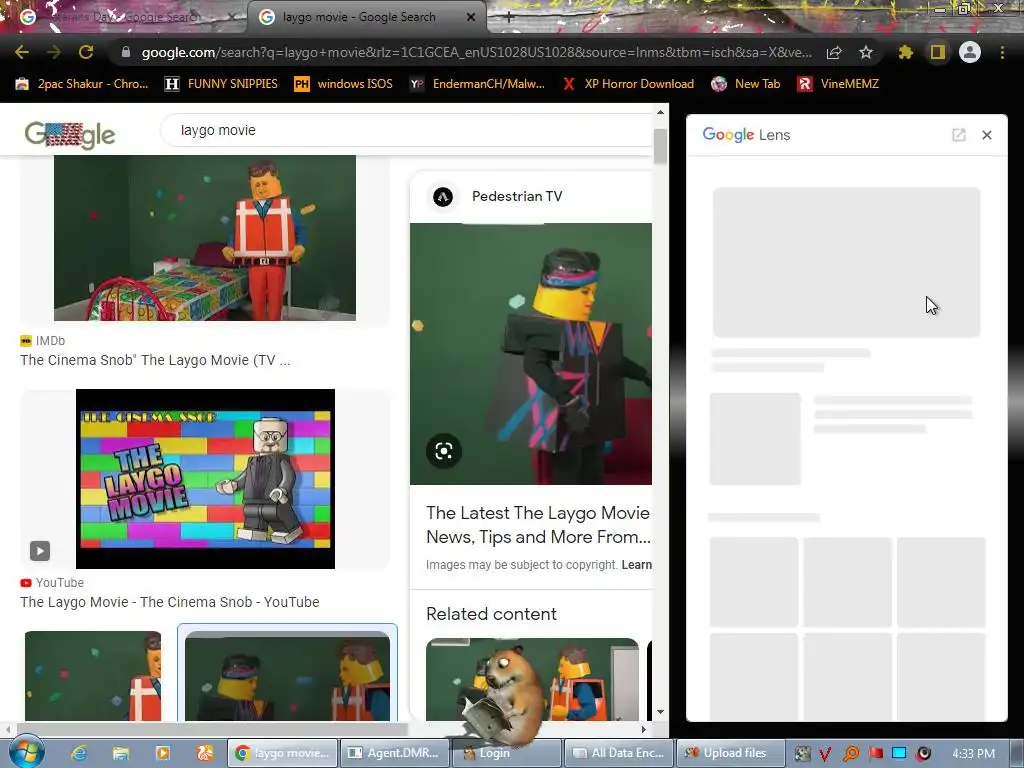View site information via lock icon
Image resolution: width=1024 pixels, height=768 pixels.
pyautogui.click(x=126, y=52)
